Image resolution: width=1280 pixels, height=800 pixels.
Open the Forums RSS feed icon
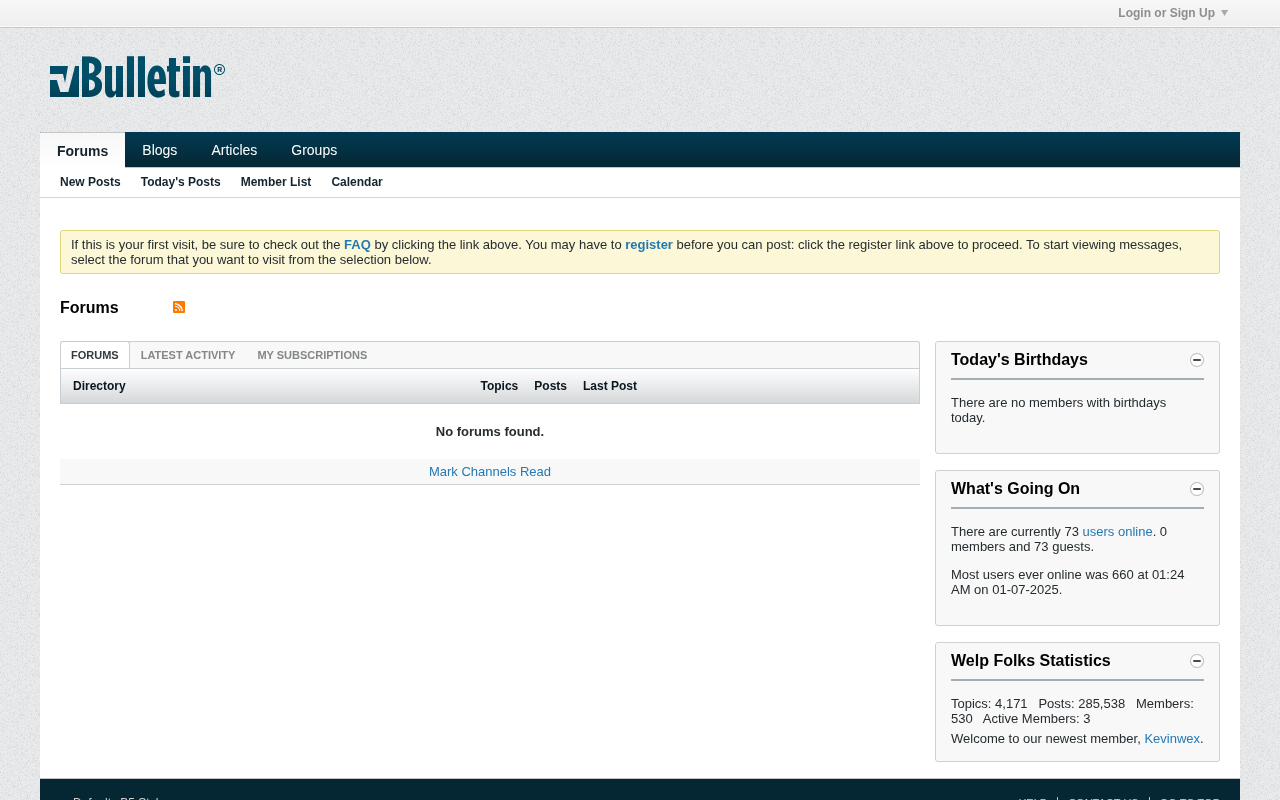coord(179,307)
